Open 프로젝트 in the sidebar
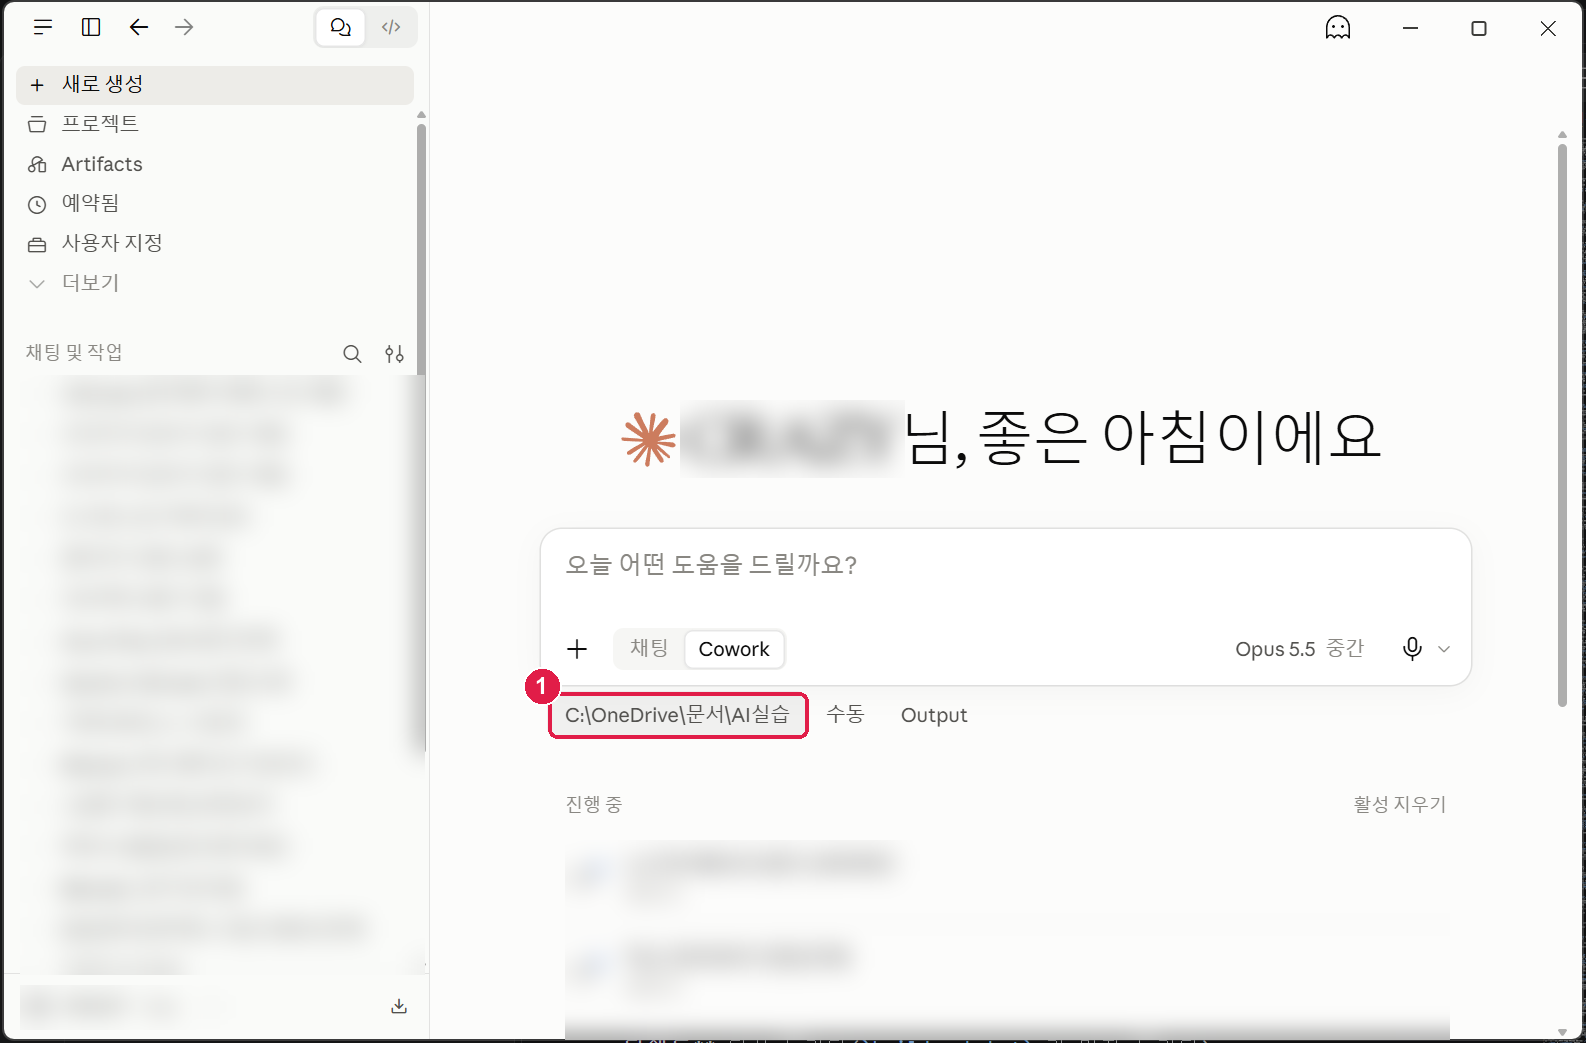The width and height of the screenshot is (1586, 1043). pos(215,124)
